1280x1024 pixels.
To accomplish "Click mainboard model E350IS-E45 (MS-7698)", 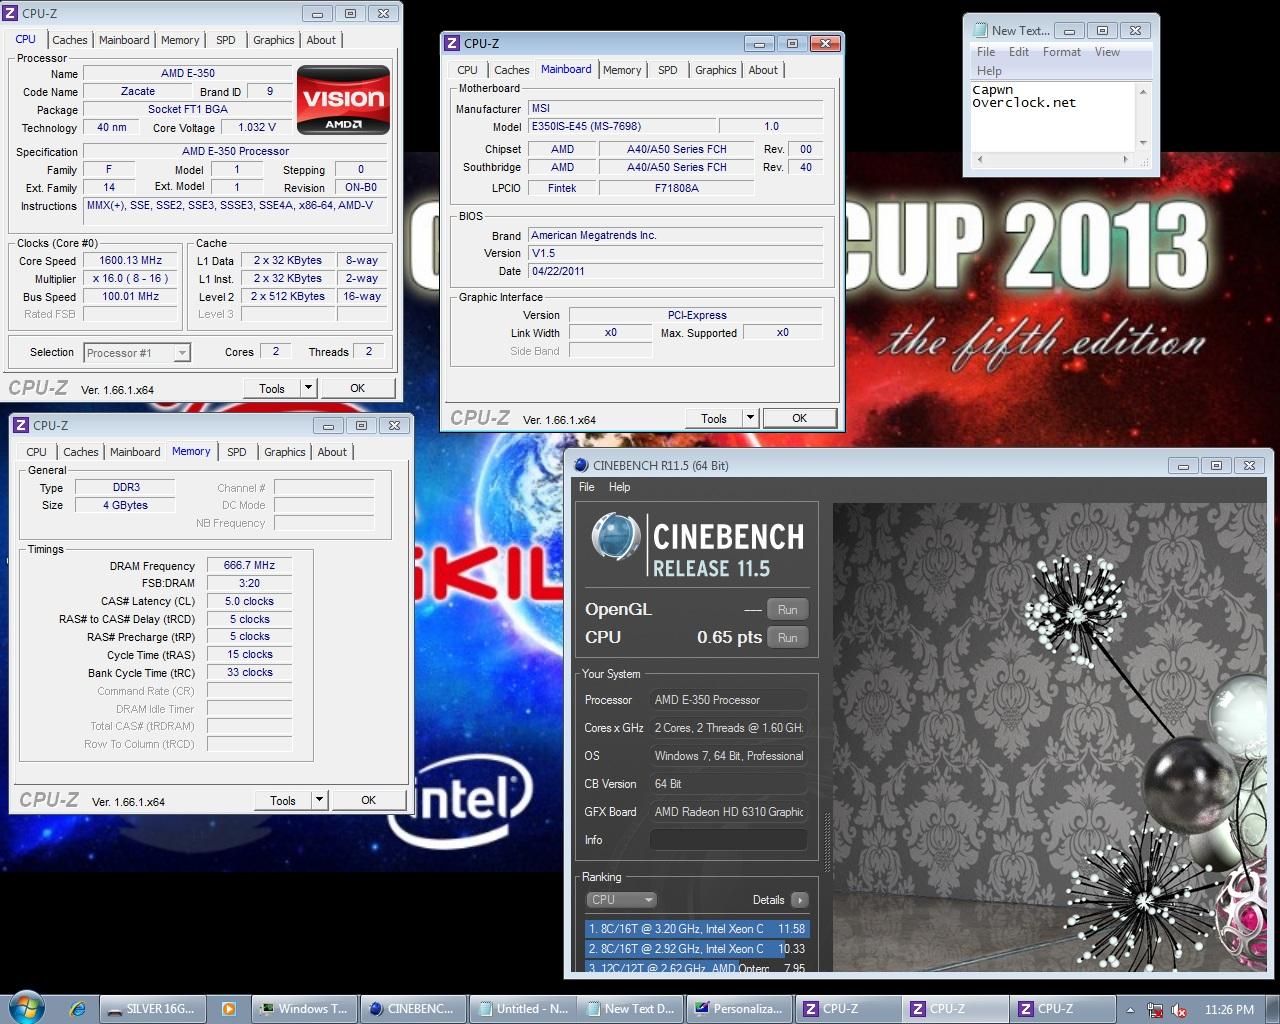I will point(622,126).
